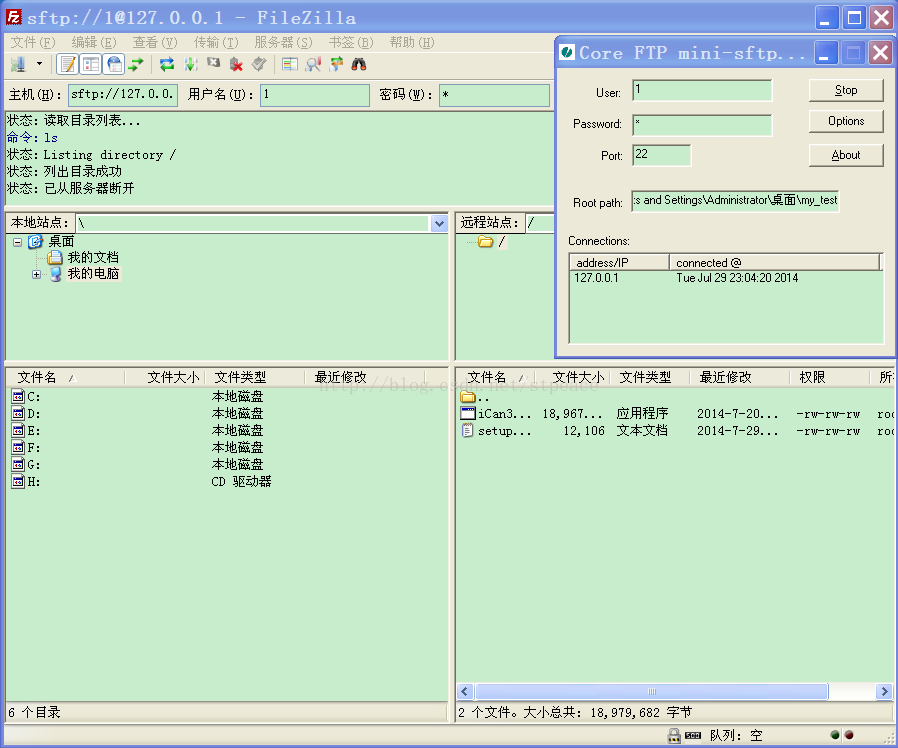Screen dimensions: 898x748
Task: Click About in Core FTP mini-sftp
Action: coord(846,155)
